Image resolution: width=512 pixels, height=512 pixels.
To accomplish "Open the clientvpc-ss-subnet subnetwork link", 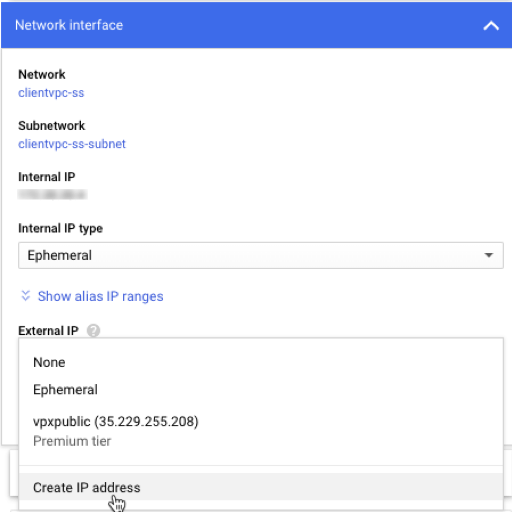I will click(72, 144).
